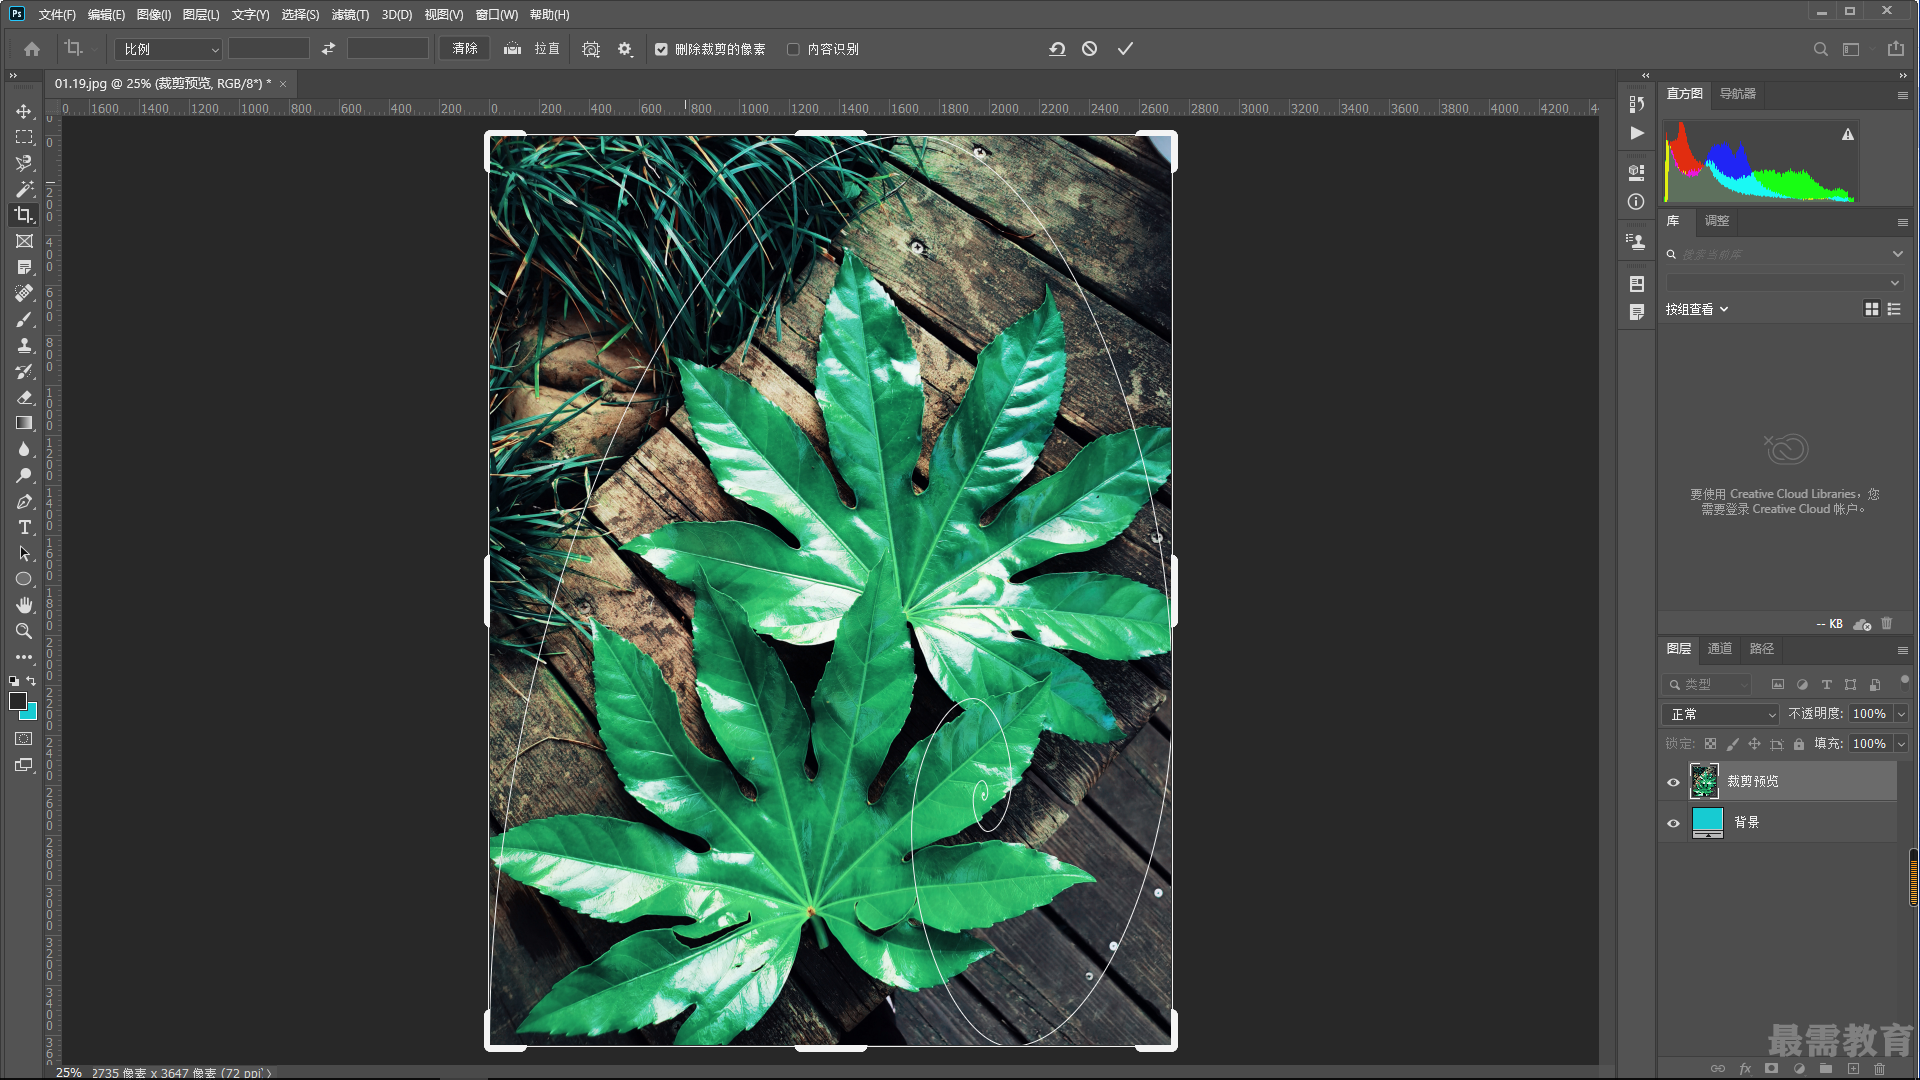Select the Move tool

coord(24,111)
